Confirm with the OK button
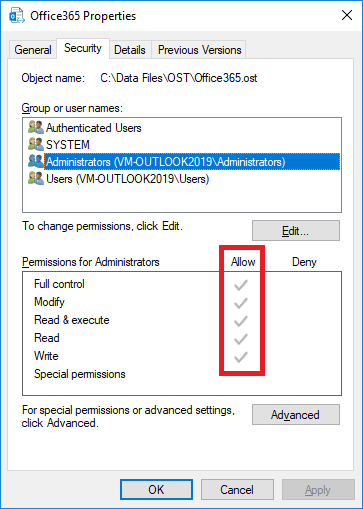The height and width of the screenshot is (509, 363). point(156,490)
